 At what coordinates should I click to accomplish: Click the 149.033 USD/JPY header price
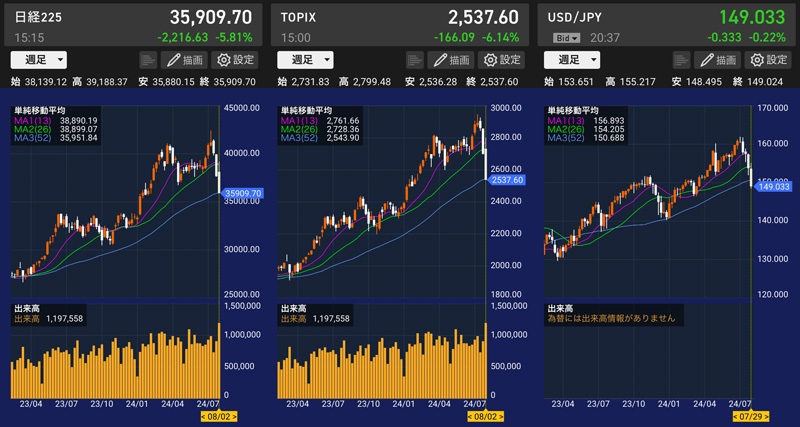click(x=752, y=17)
